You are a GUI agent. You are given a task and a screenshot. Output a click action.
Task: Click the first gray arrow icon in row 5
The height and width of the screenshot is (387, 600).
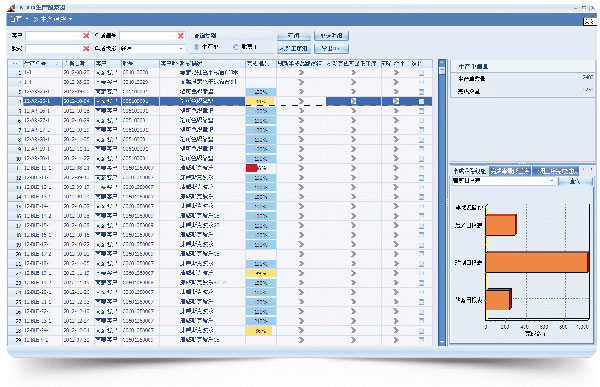(x=301, y=111)
